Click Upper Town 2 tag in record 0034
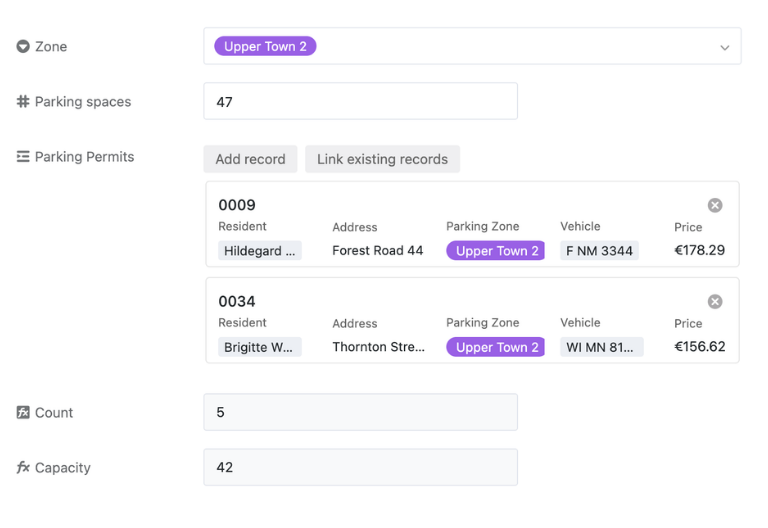 click(x=495, y=347)
